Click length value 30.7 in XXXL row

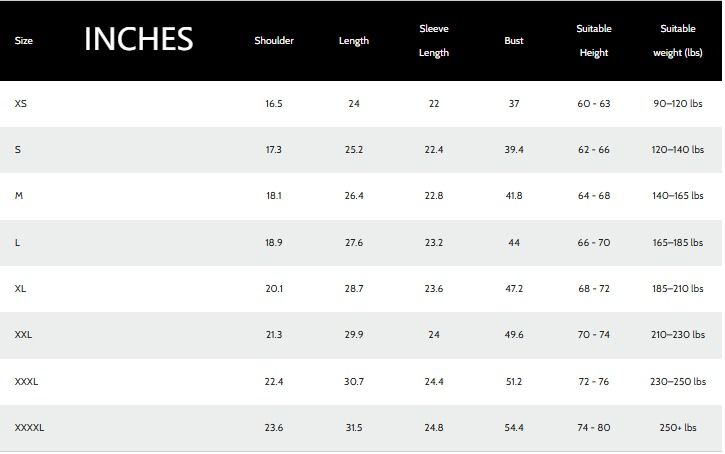coord(354,382)
